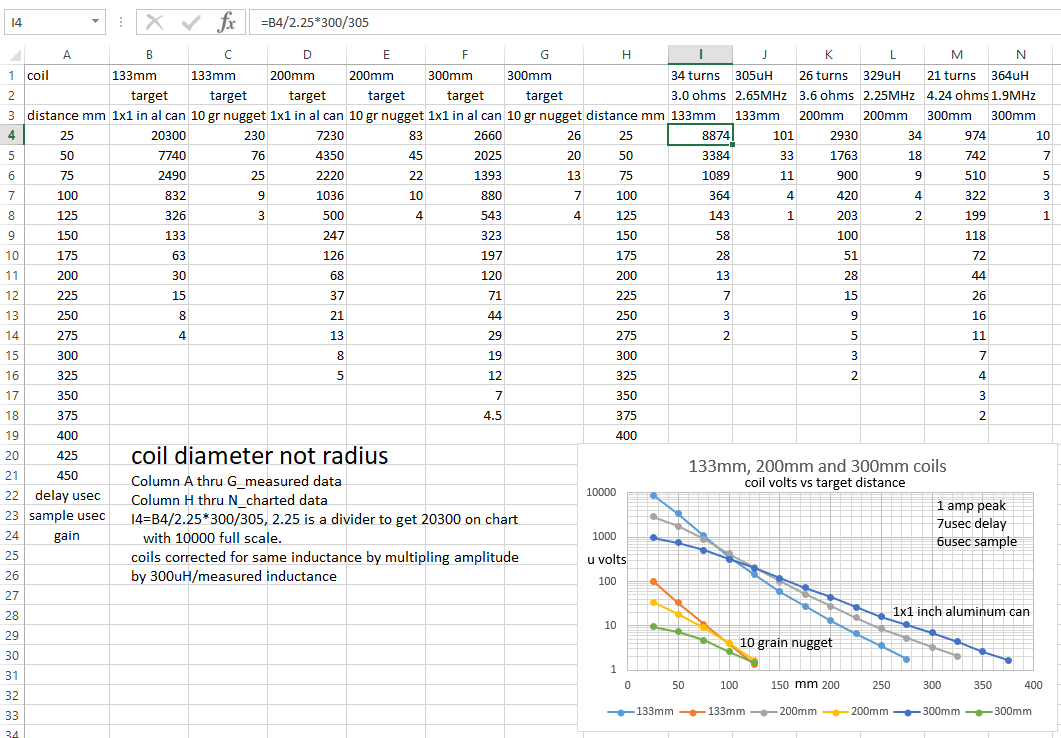Image resolution: width=1061 pixels, height=738 pixels.
Task: Select the "1x1 inch aluminum can" chart label
Action: tap(960, 611)
